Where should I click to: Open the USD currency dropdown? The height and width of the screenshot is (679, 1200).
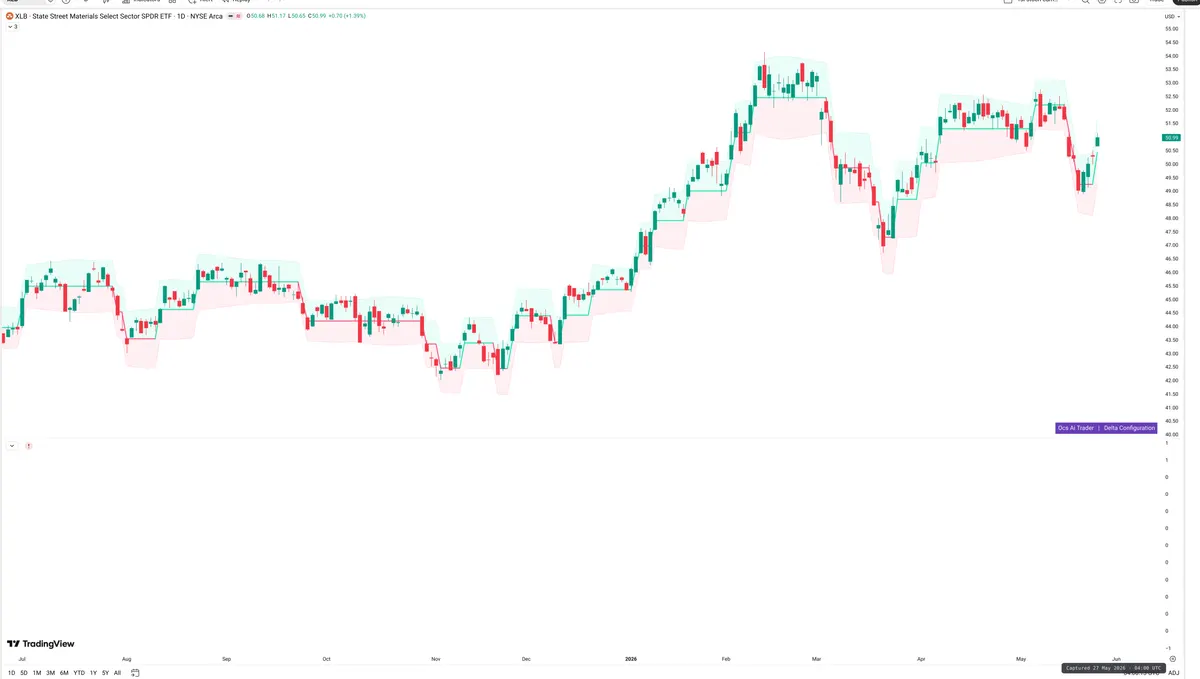coord(1170,16)
